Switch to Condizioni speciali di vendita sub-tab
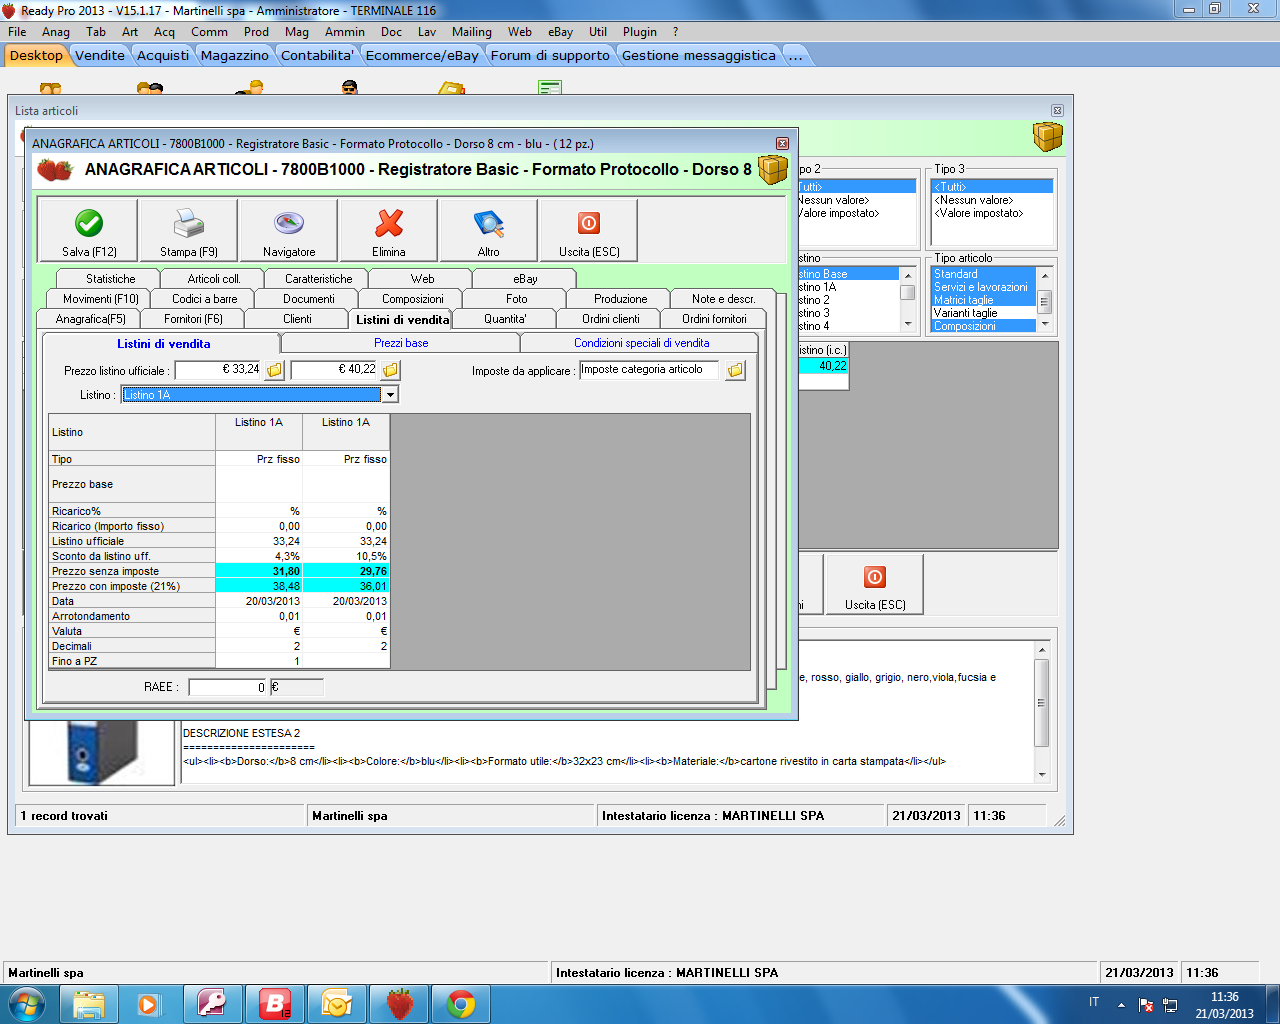 [x=641, y=343]
